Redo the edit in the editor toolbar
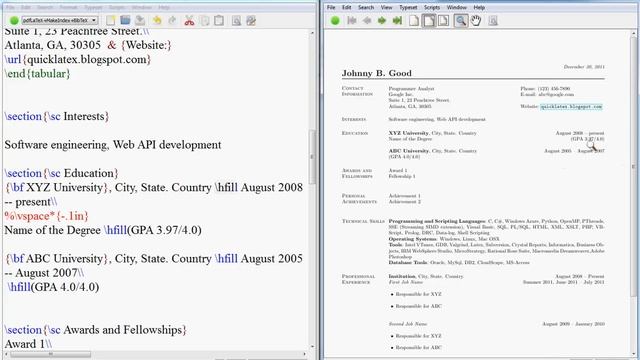This screenshot has width=640, height=360. point(172,20)
